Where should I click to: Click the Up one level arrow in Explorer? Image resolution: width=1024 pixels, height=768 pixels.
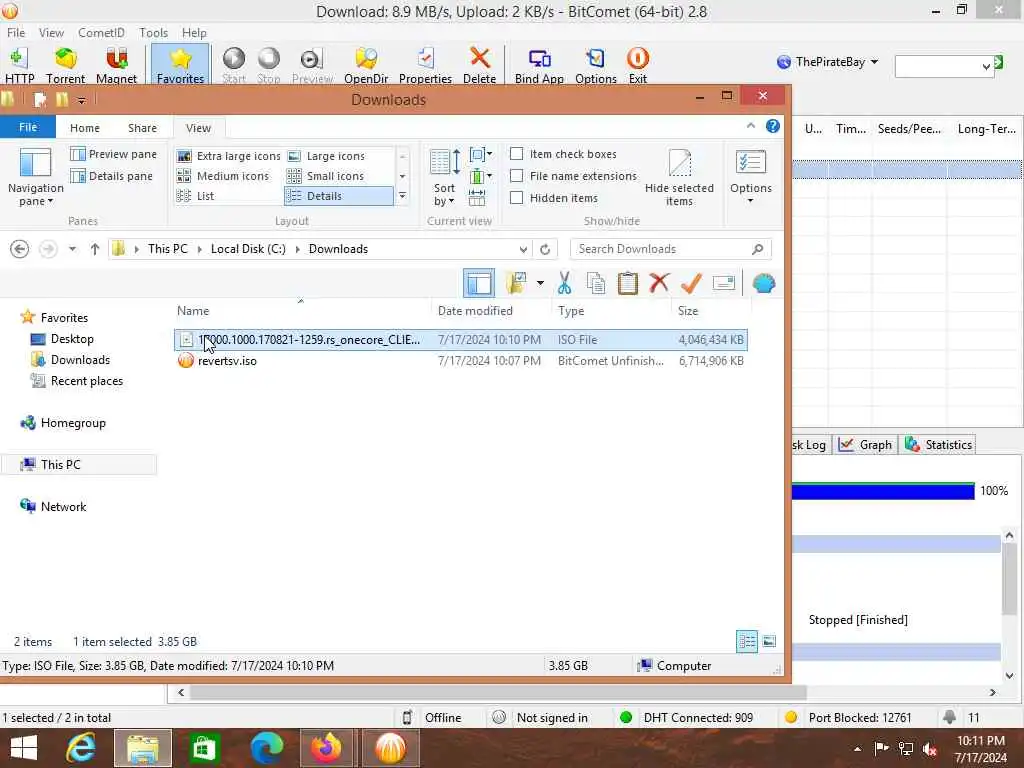click(x=95, y=249)
